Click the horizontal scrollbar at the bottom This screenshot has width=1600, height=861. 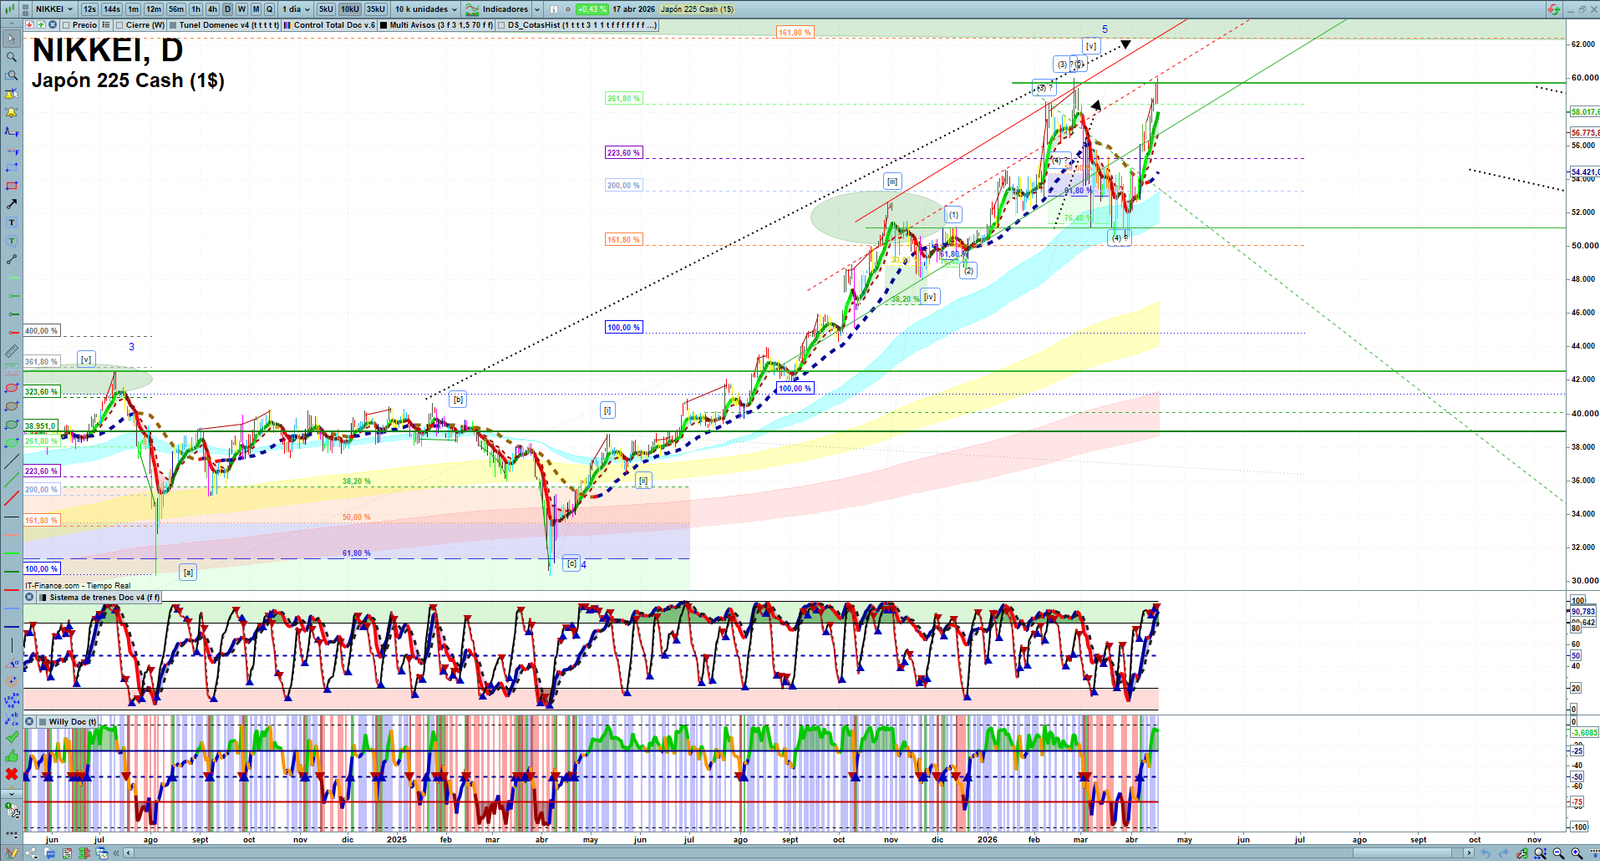coord(800,853)
